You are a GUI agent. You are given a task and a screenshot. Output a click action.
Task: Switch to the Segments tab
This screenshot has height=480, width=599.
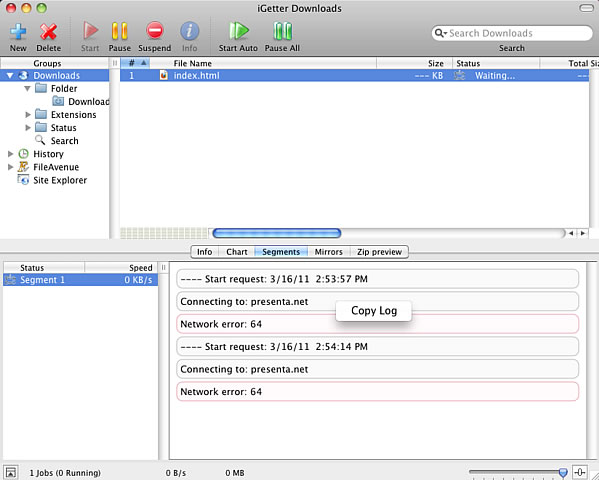tap(281, 252)
